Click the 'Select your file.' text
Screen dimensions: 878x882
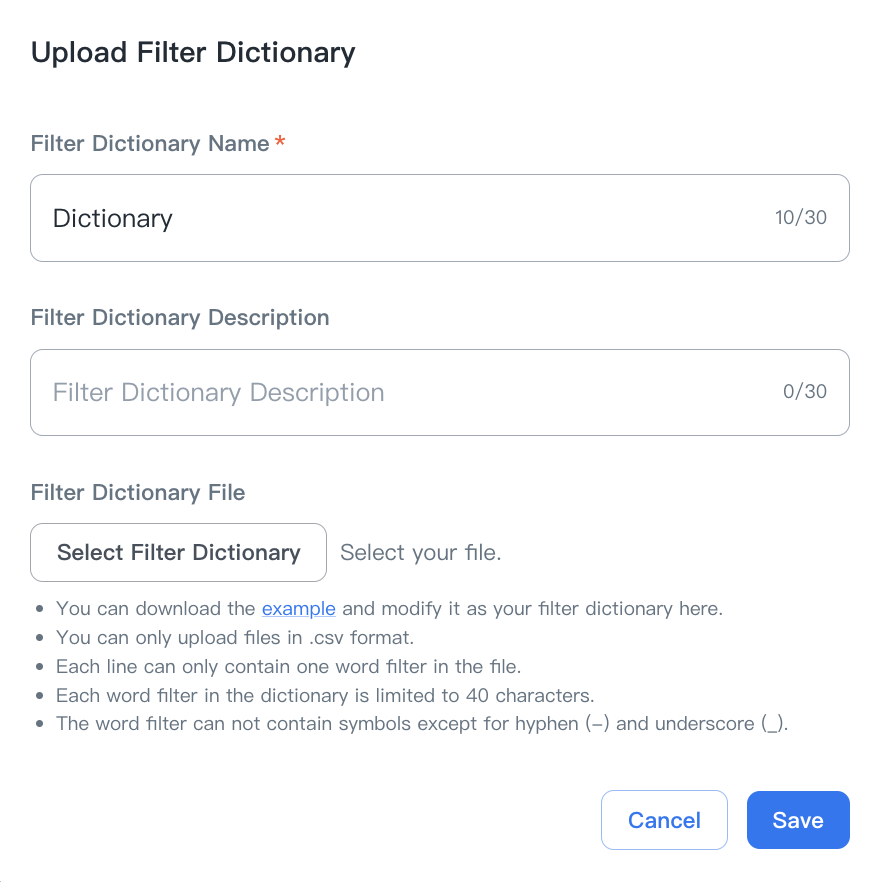[x=420, y=552]
